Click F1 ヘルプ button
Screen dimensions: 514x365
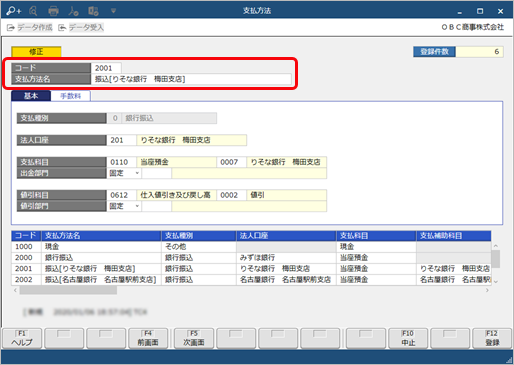click(x=22, y=338)
